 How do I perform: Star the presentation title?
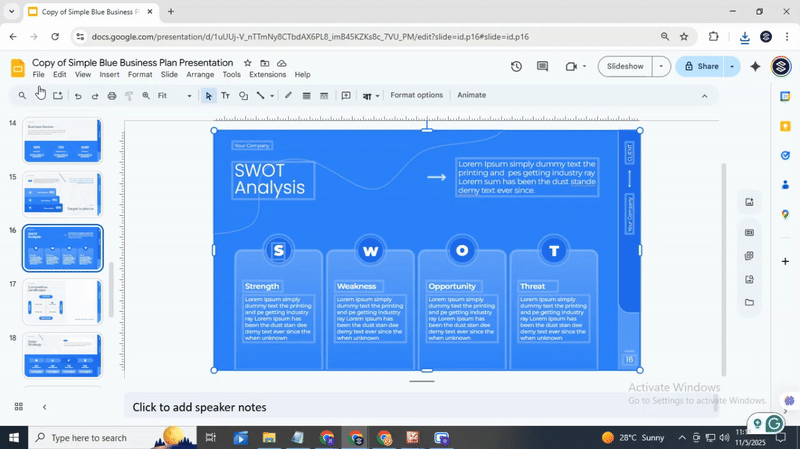coord(248,63)
